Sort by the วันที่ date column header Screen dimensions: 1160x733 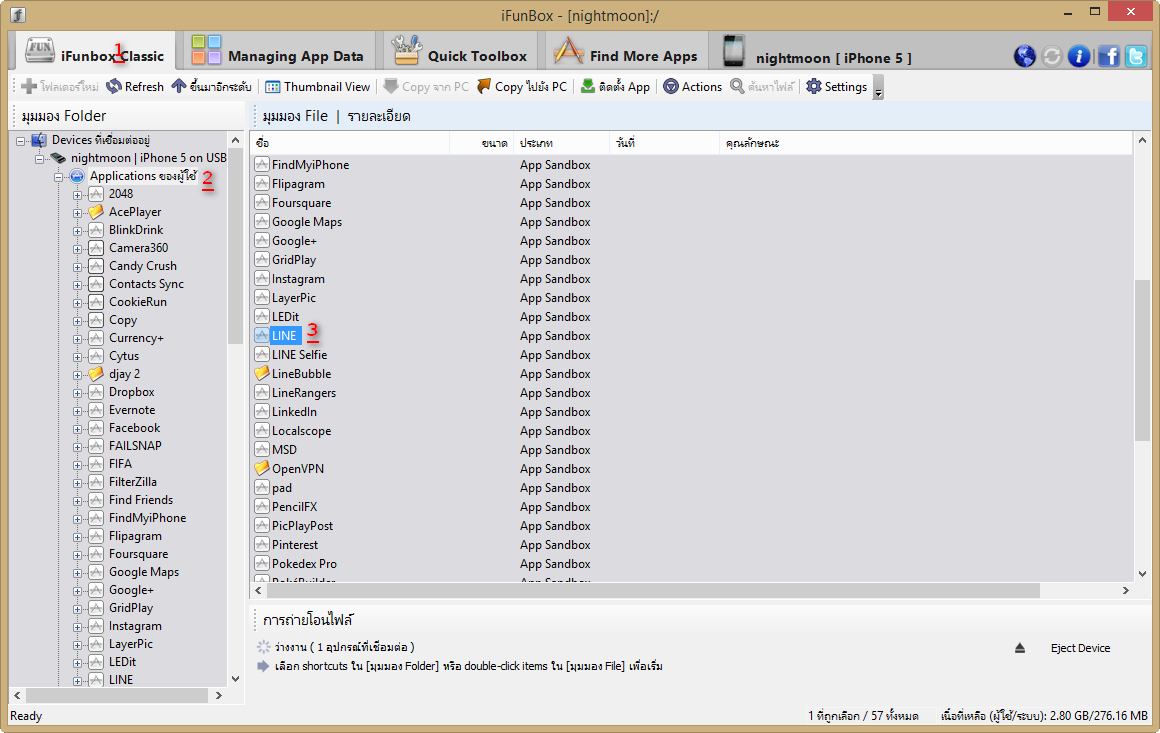[665, 143]
